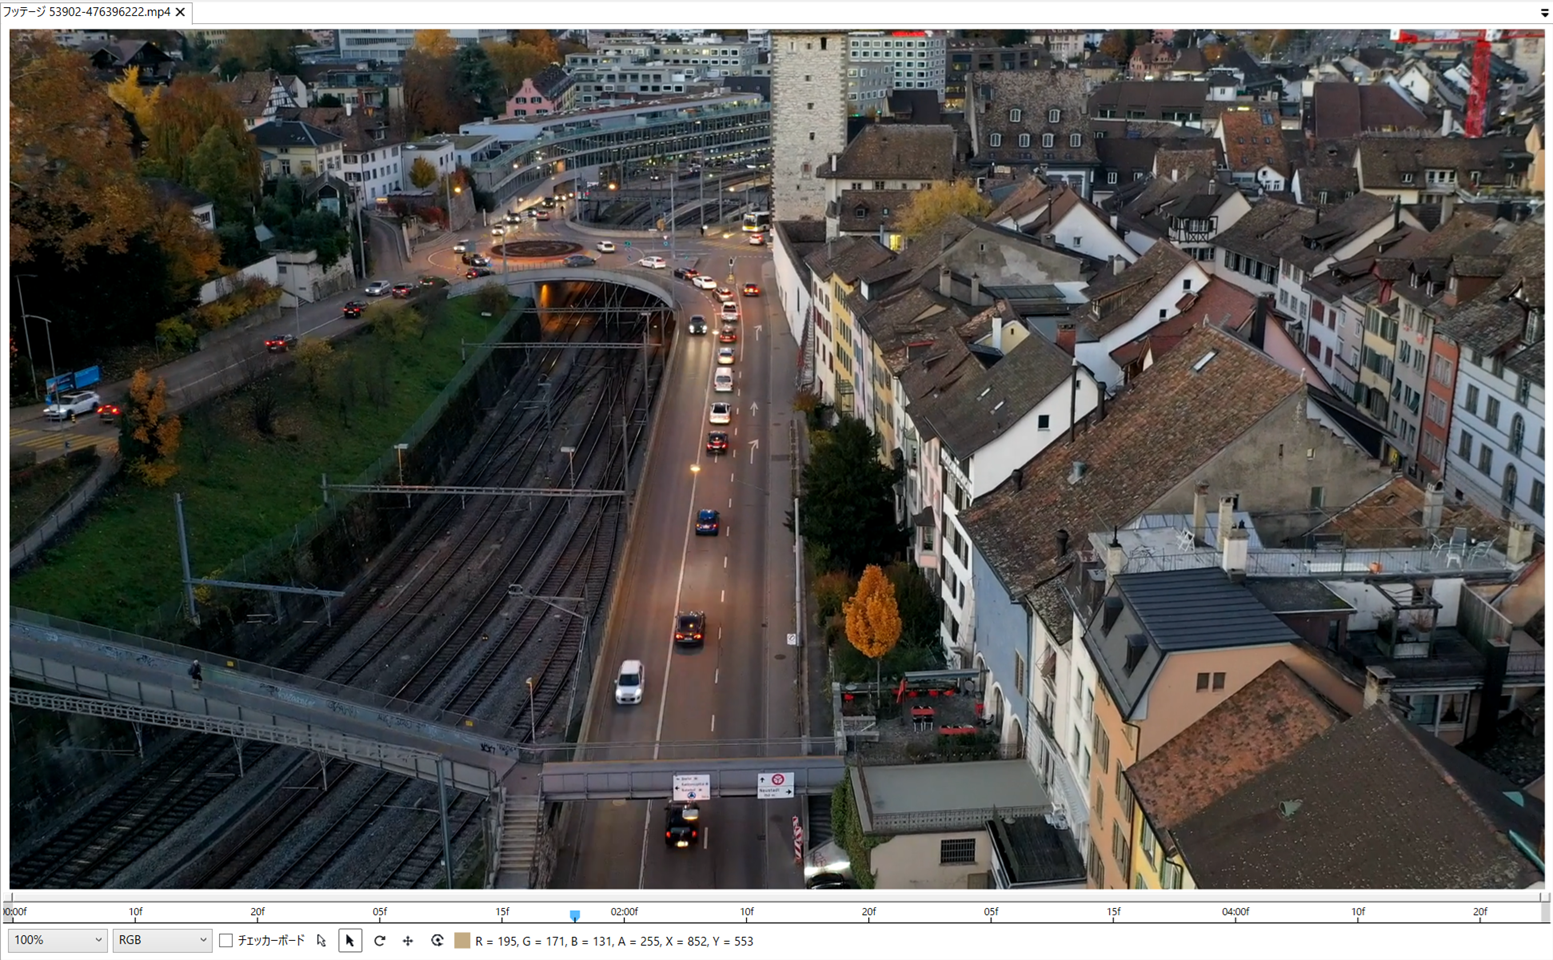Click the blue playhead marker on timeline
This screenshot has width=1553, height=960.
(x=575, y=915)
